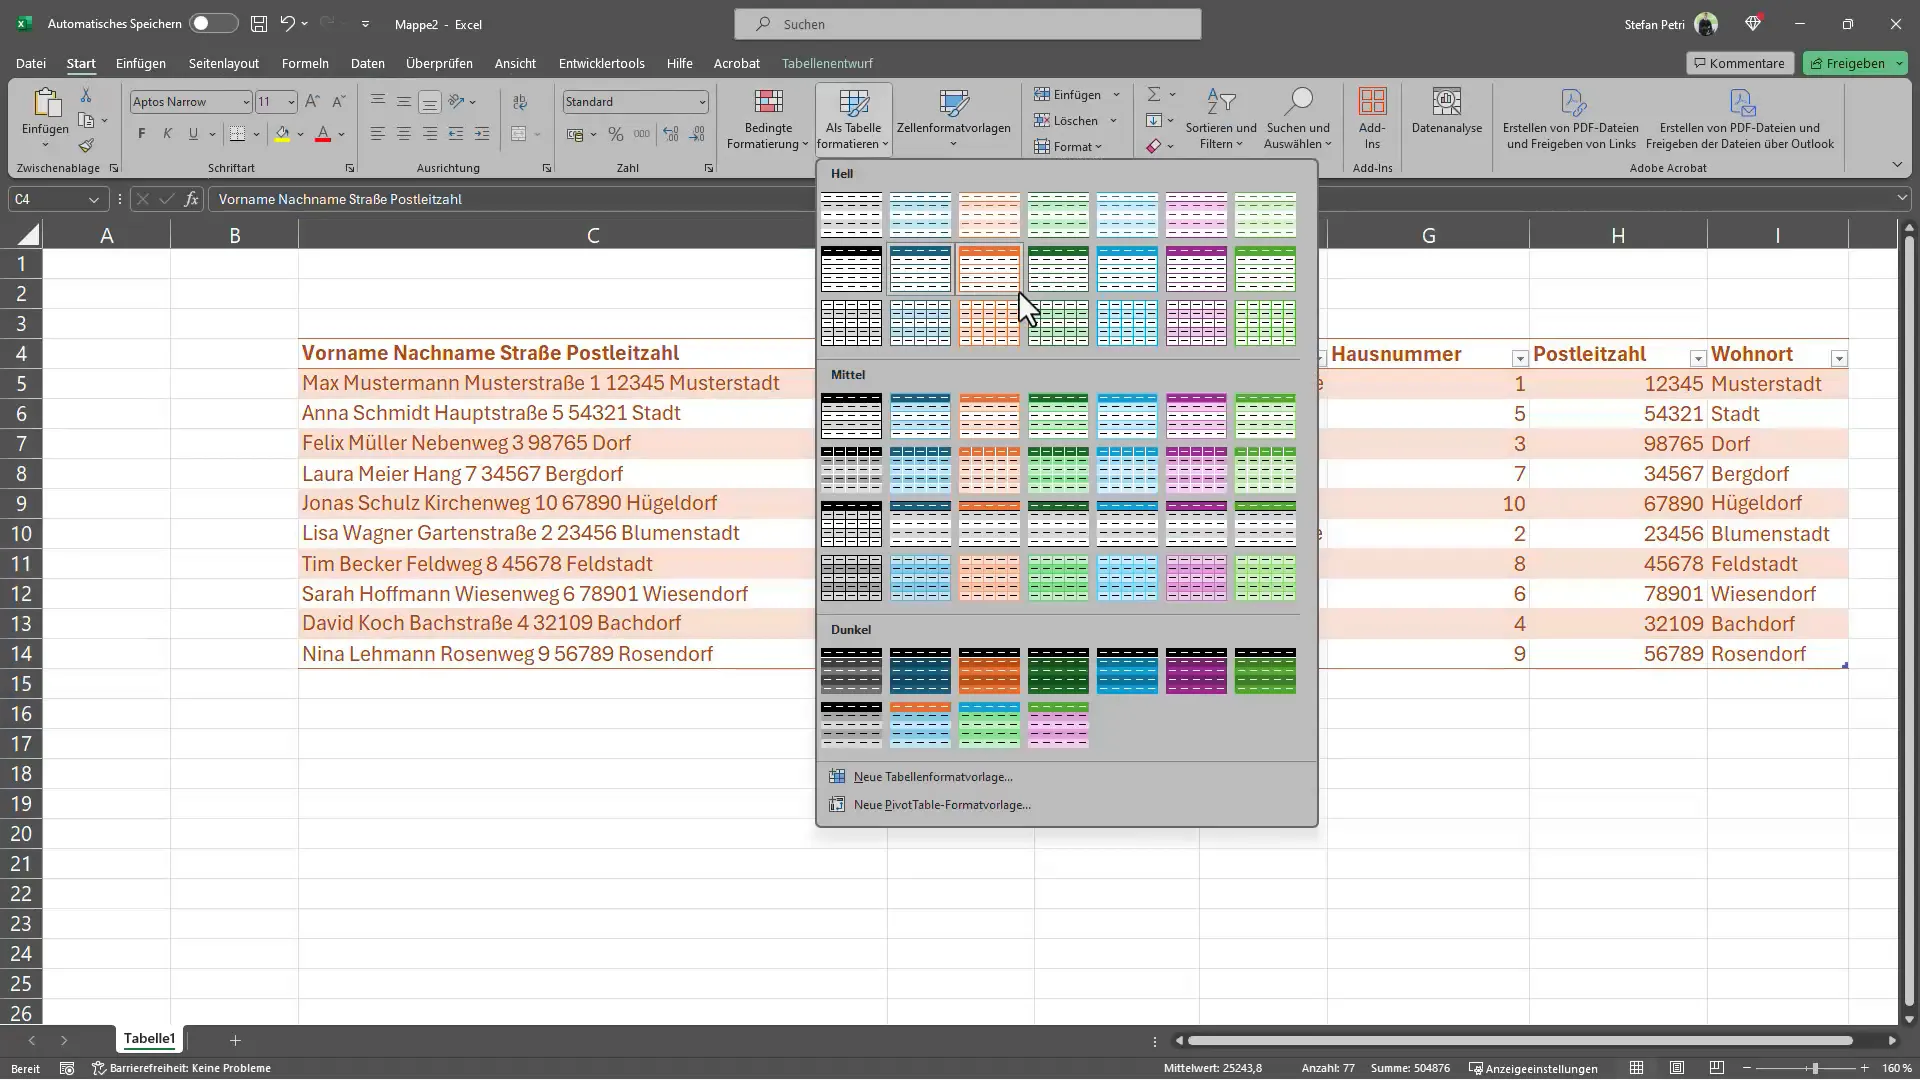Select the orange medium table style swatch
This screenshot has width=1920, height=1080.
pos(990,413)
